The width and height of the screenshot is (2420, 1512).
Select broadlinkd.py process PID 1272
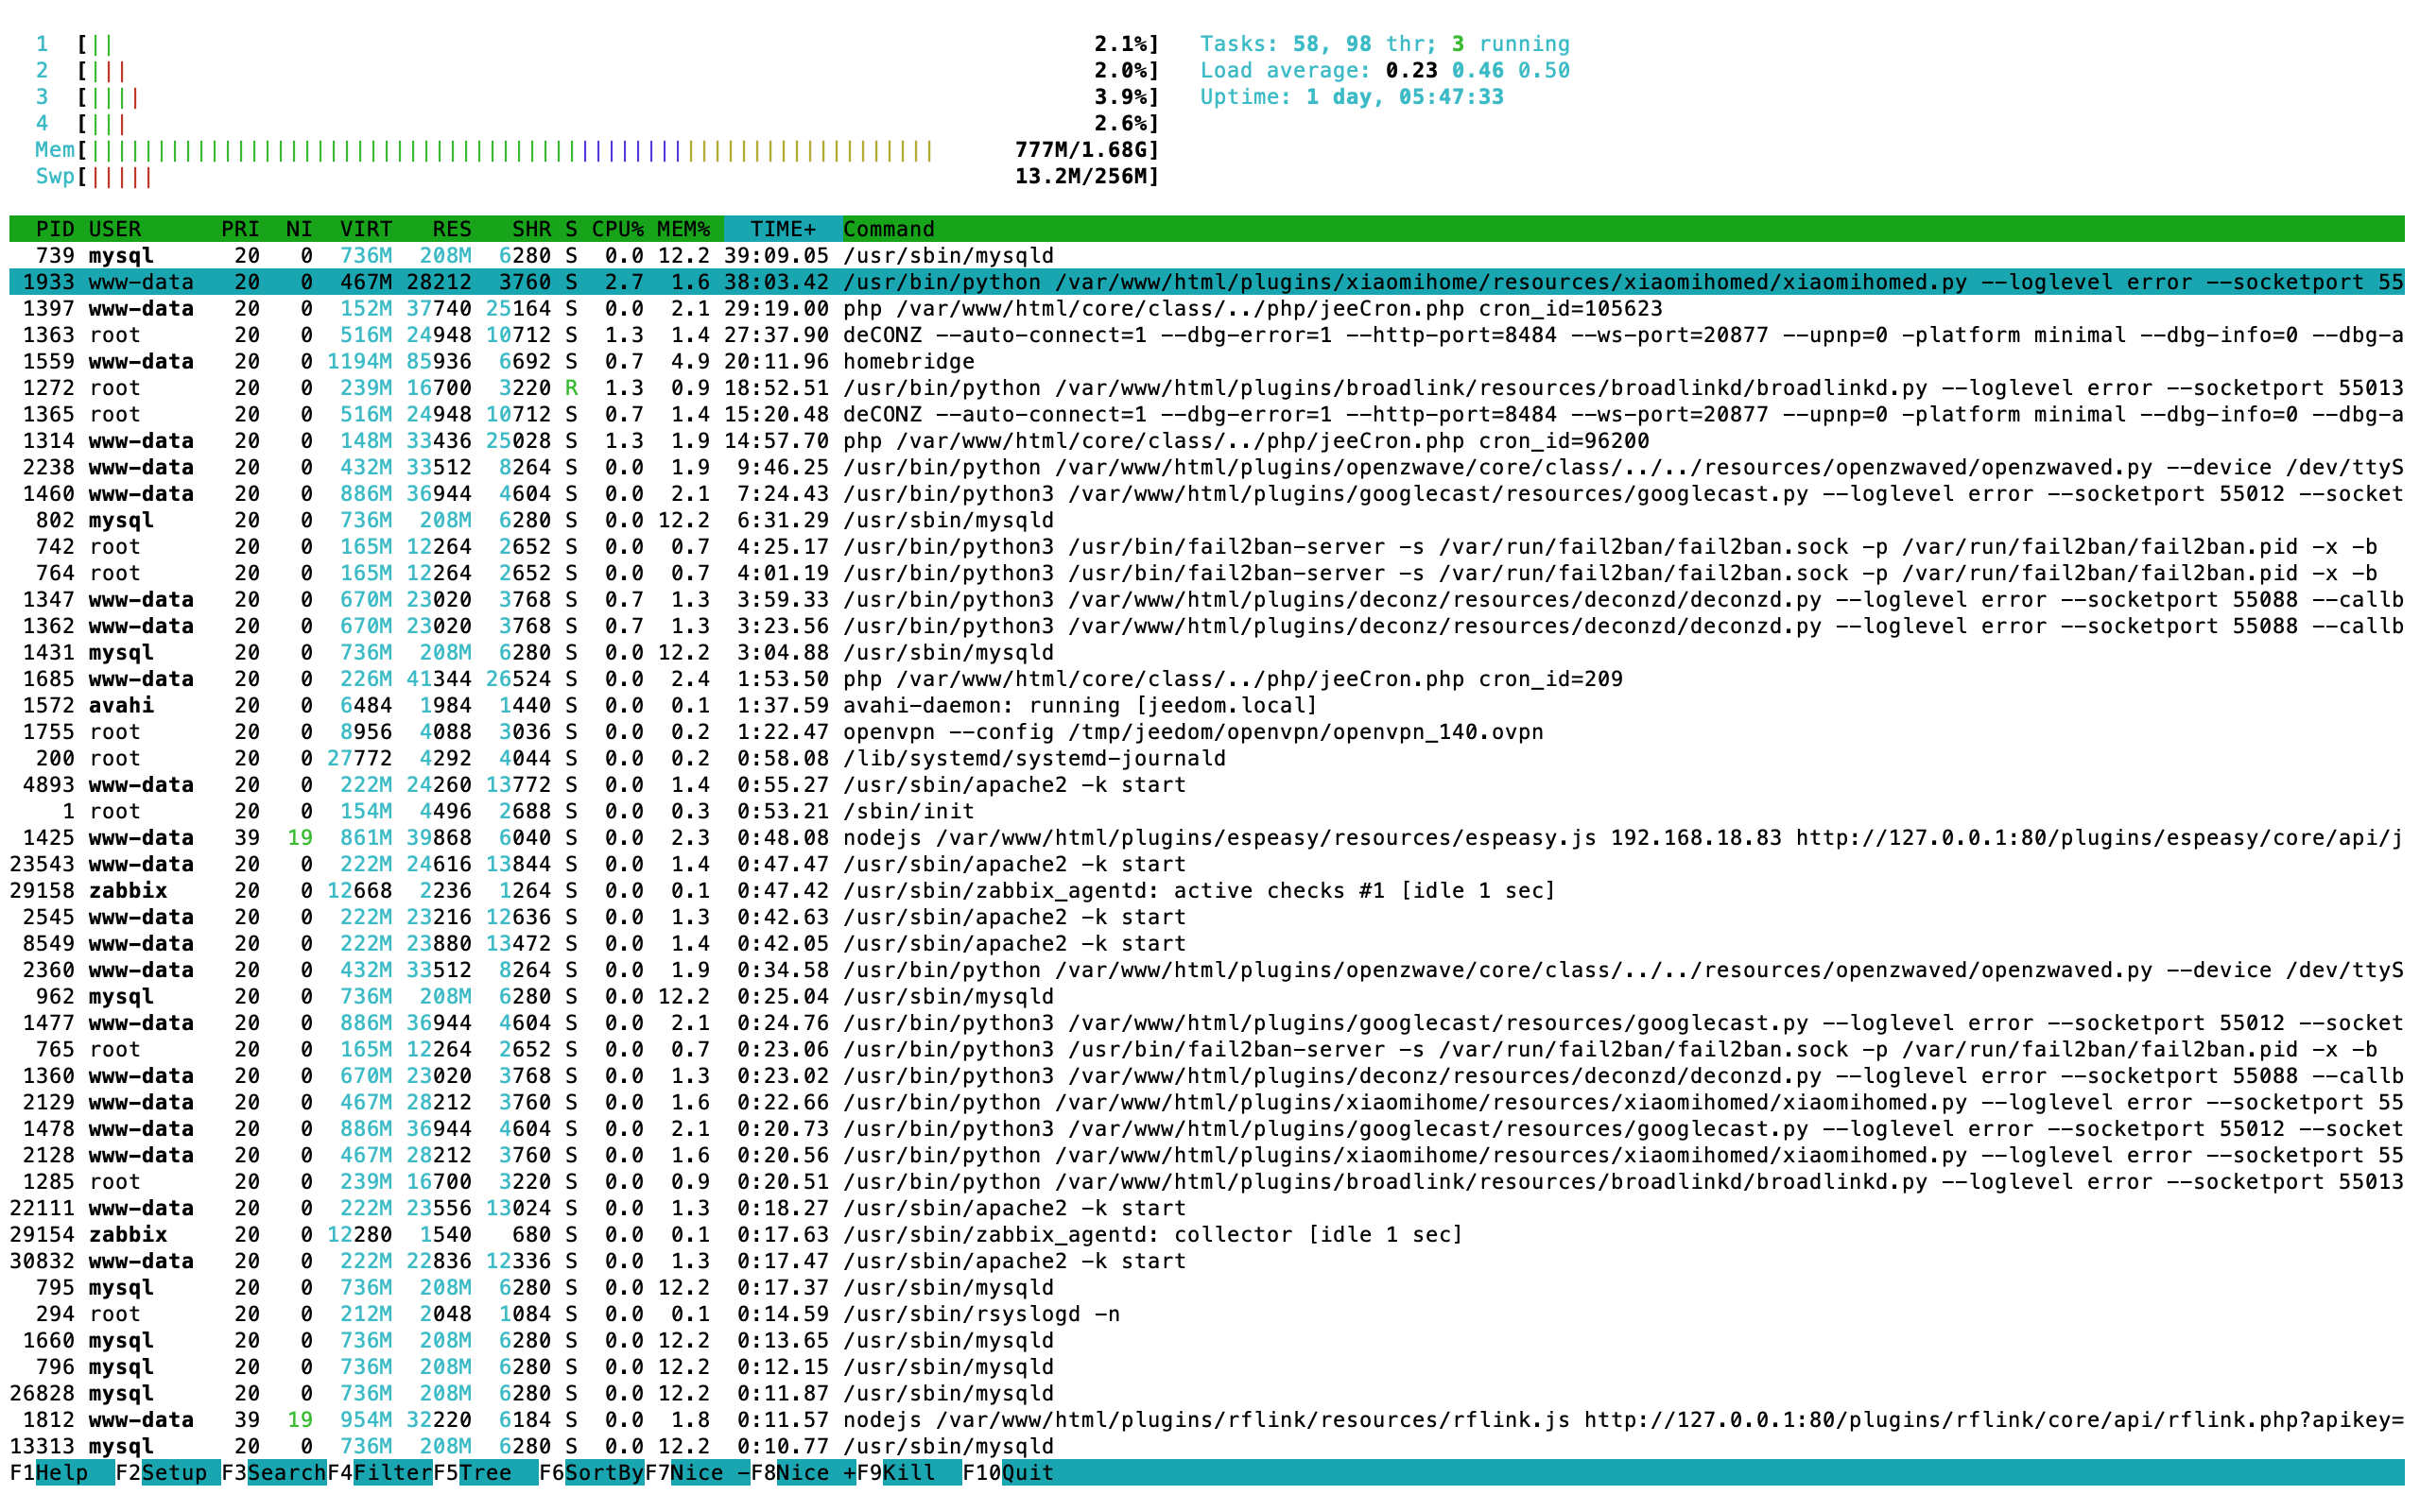tap(1207, 388)
